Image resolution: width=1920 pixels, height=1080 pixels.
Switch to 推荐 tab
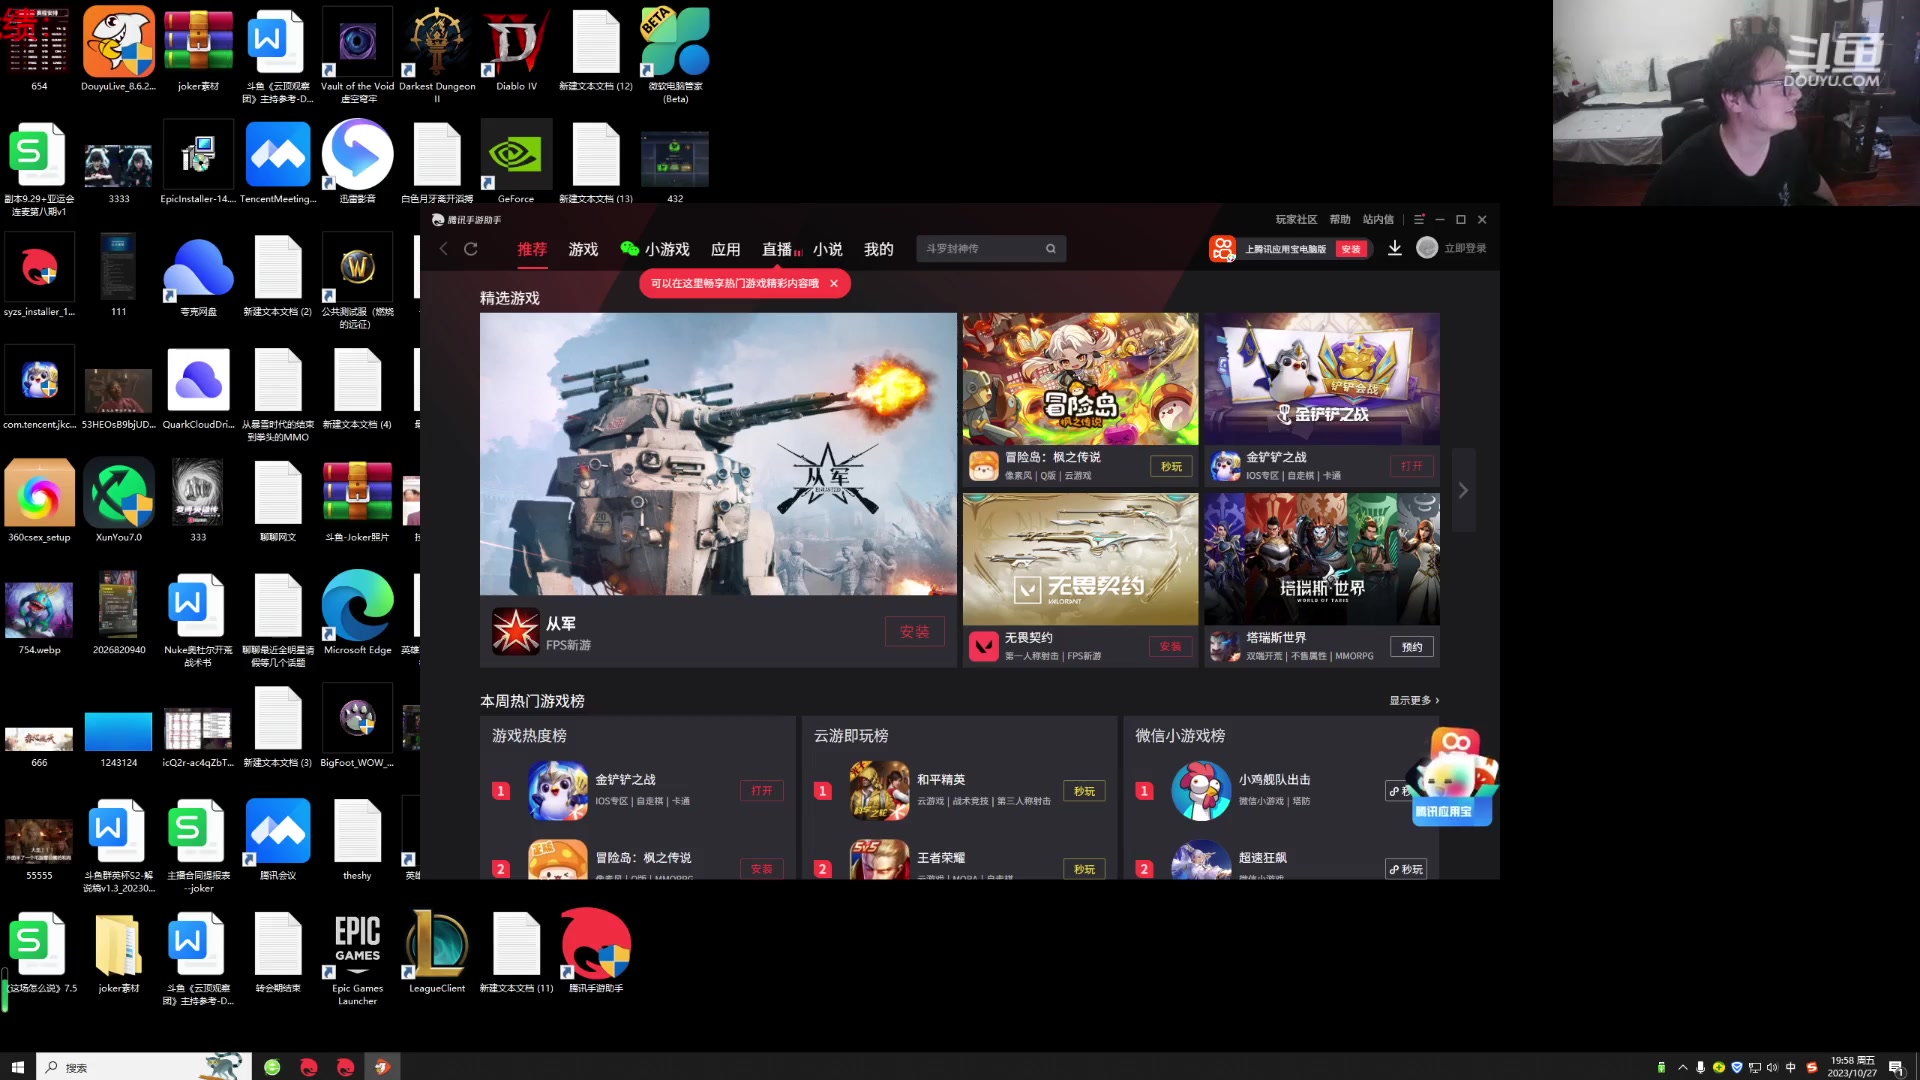tap(532, 249)
